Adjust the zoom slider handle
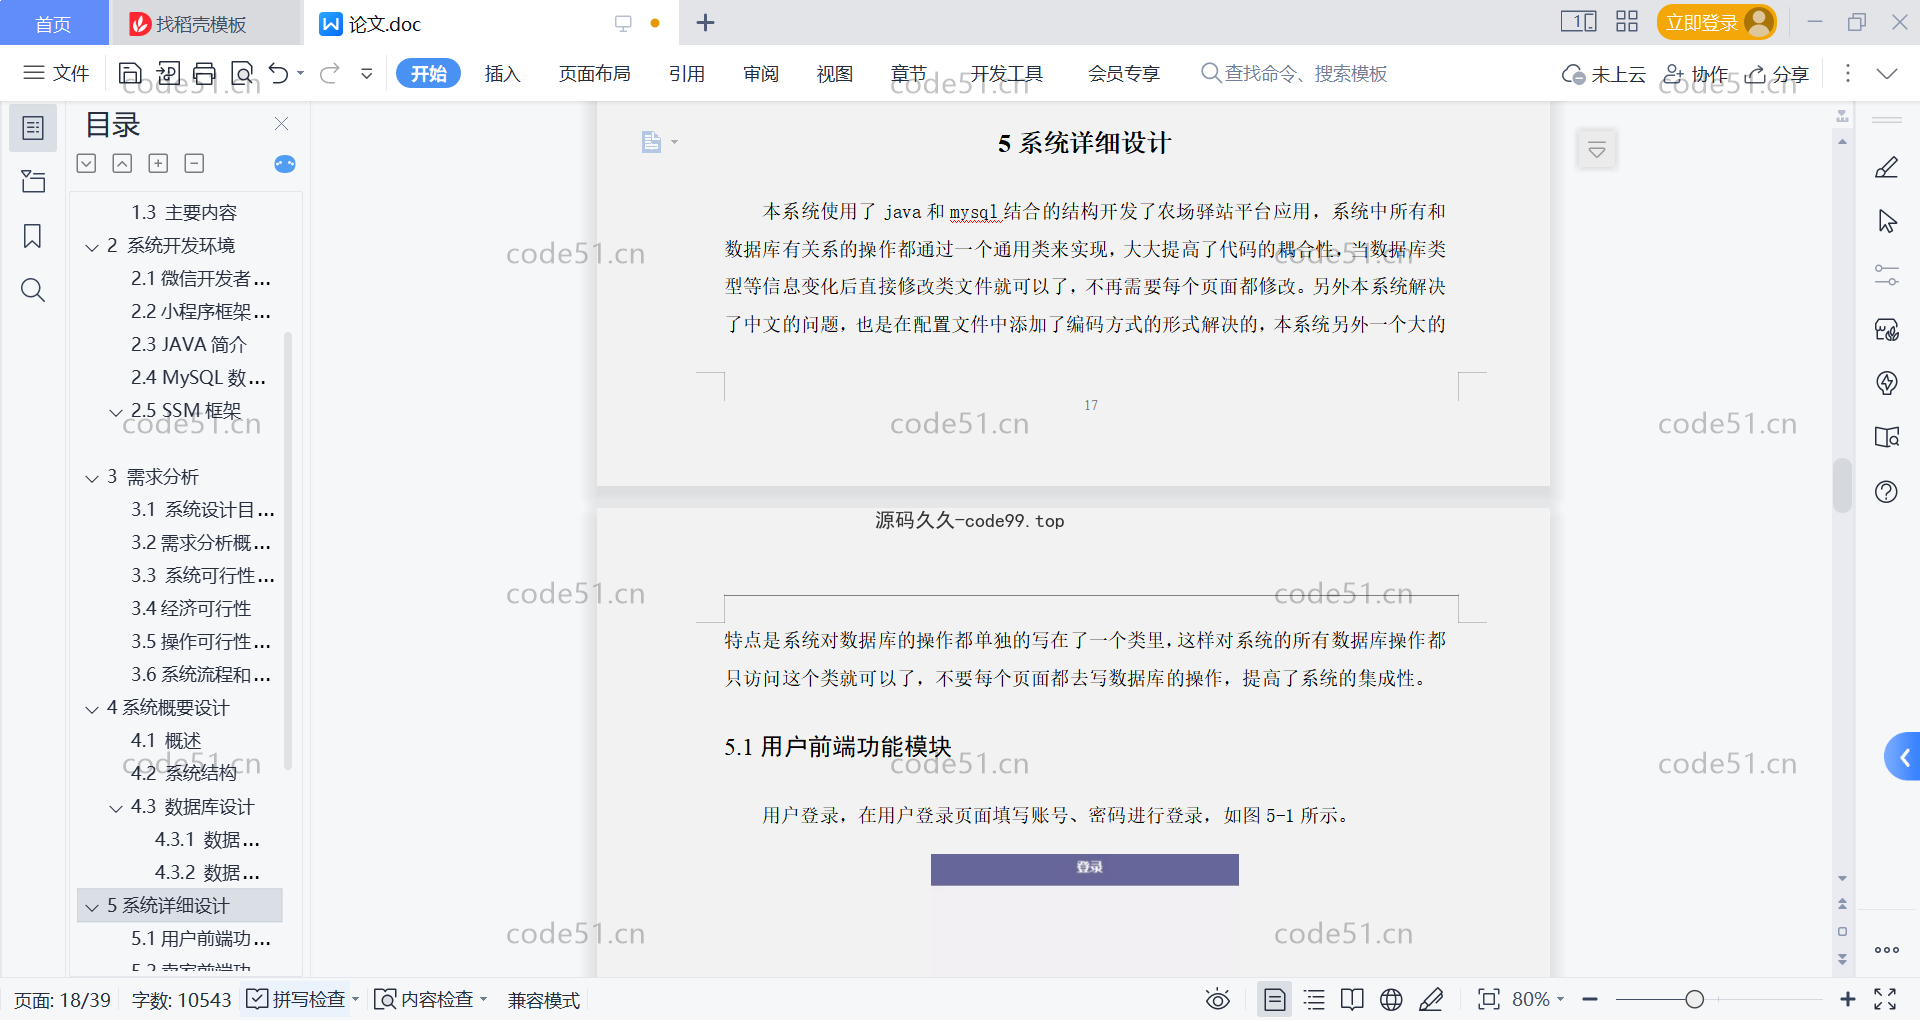The image size is (1920, 1020). coord(1694,999)
